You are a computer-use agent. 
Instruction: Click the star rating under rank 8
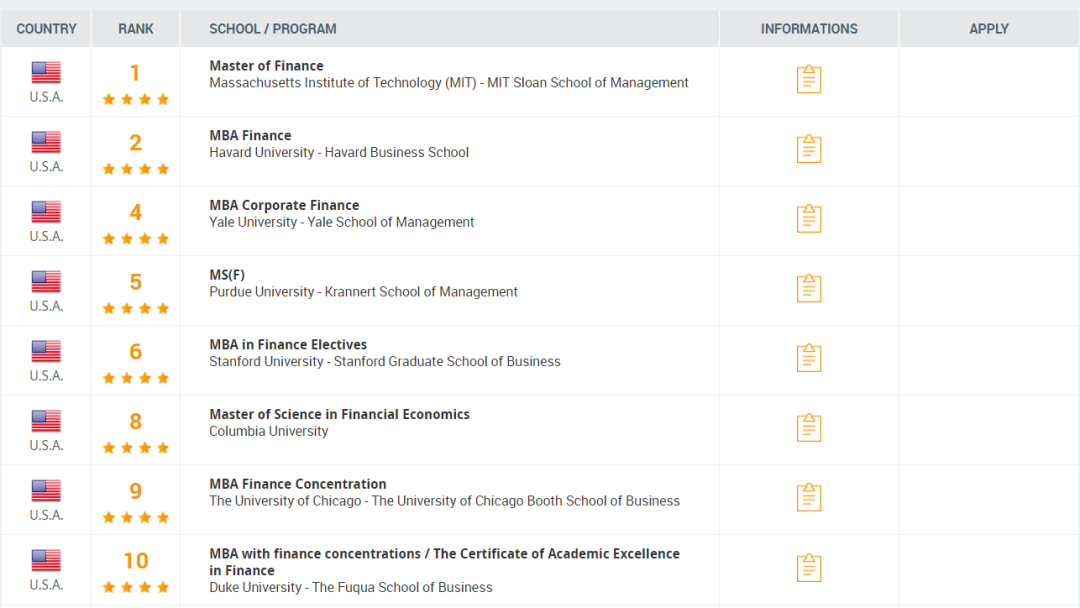pyautogui.click(x=136, y=448)
